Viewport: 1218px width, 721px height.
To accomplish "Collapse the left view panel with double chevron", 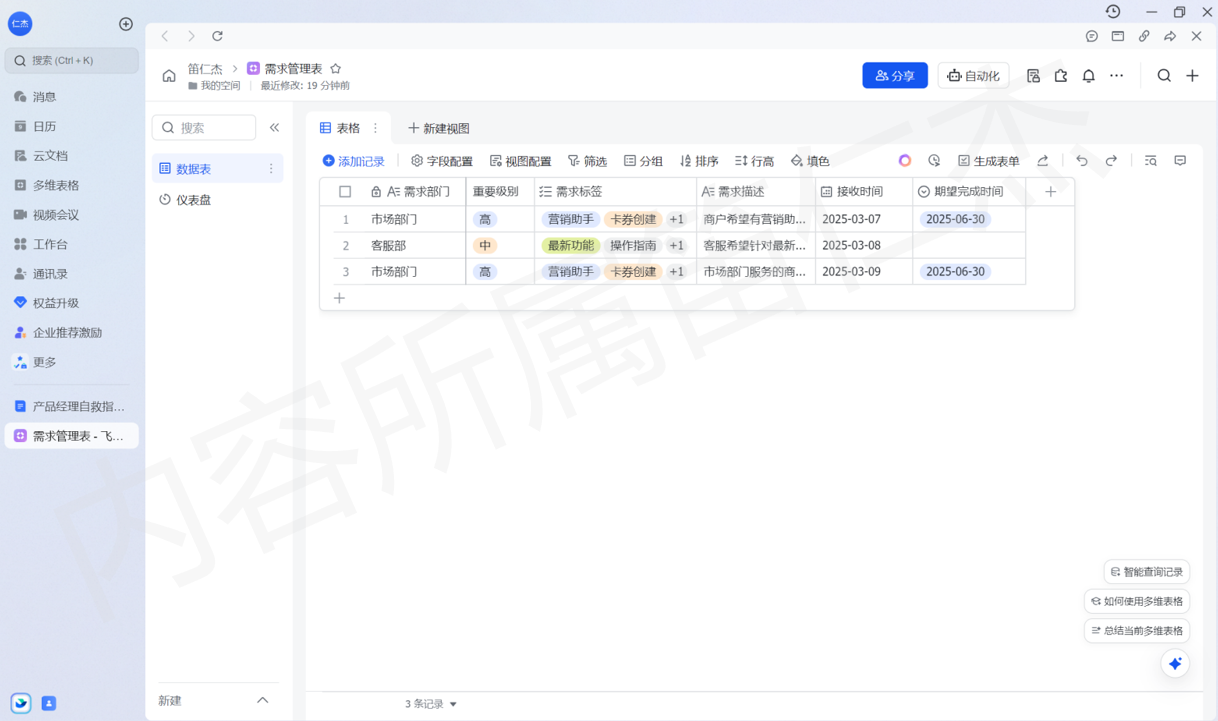I will [274, 128].
